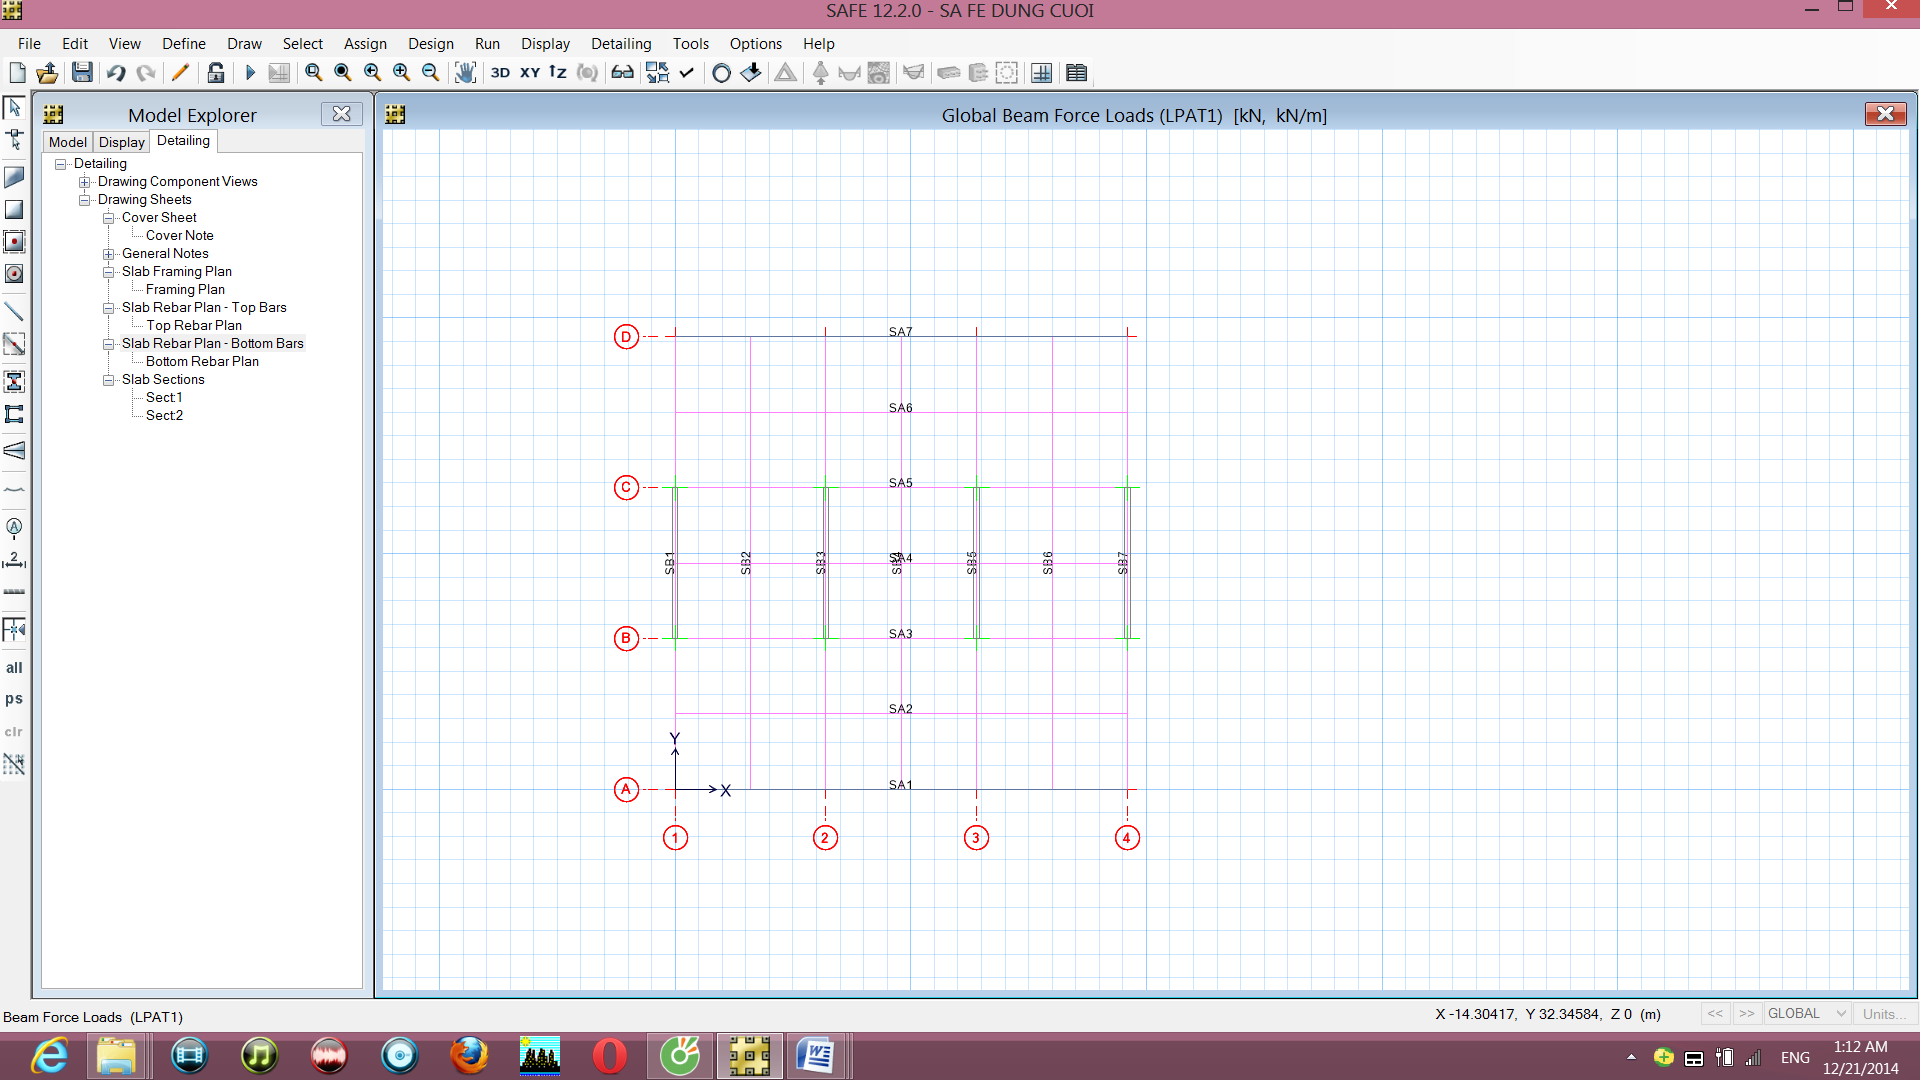Choose the draw slab/area tool

(14, 177)
